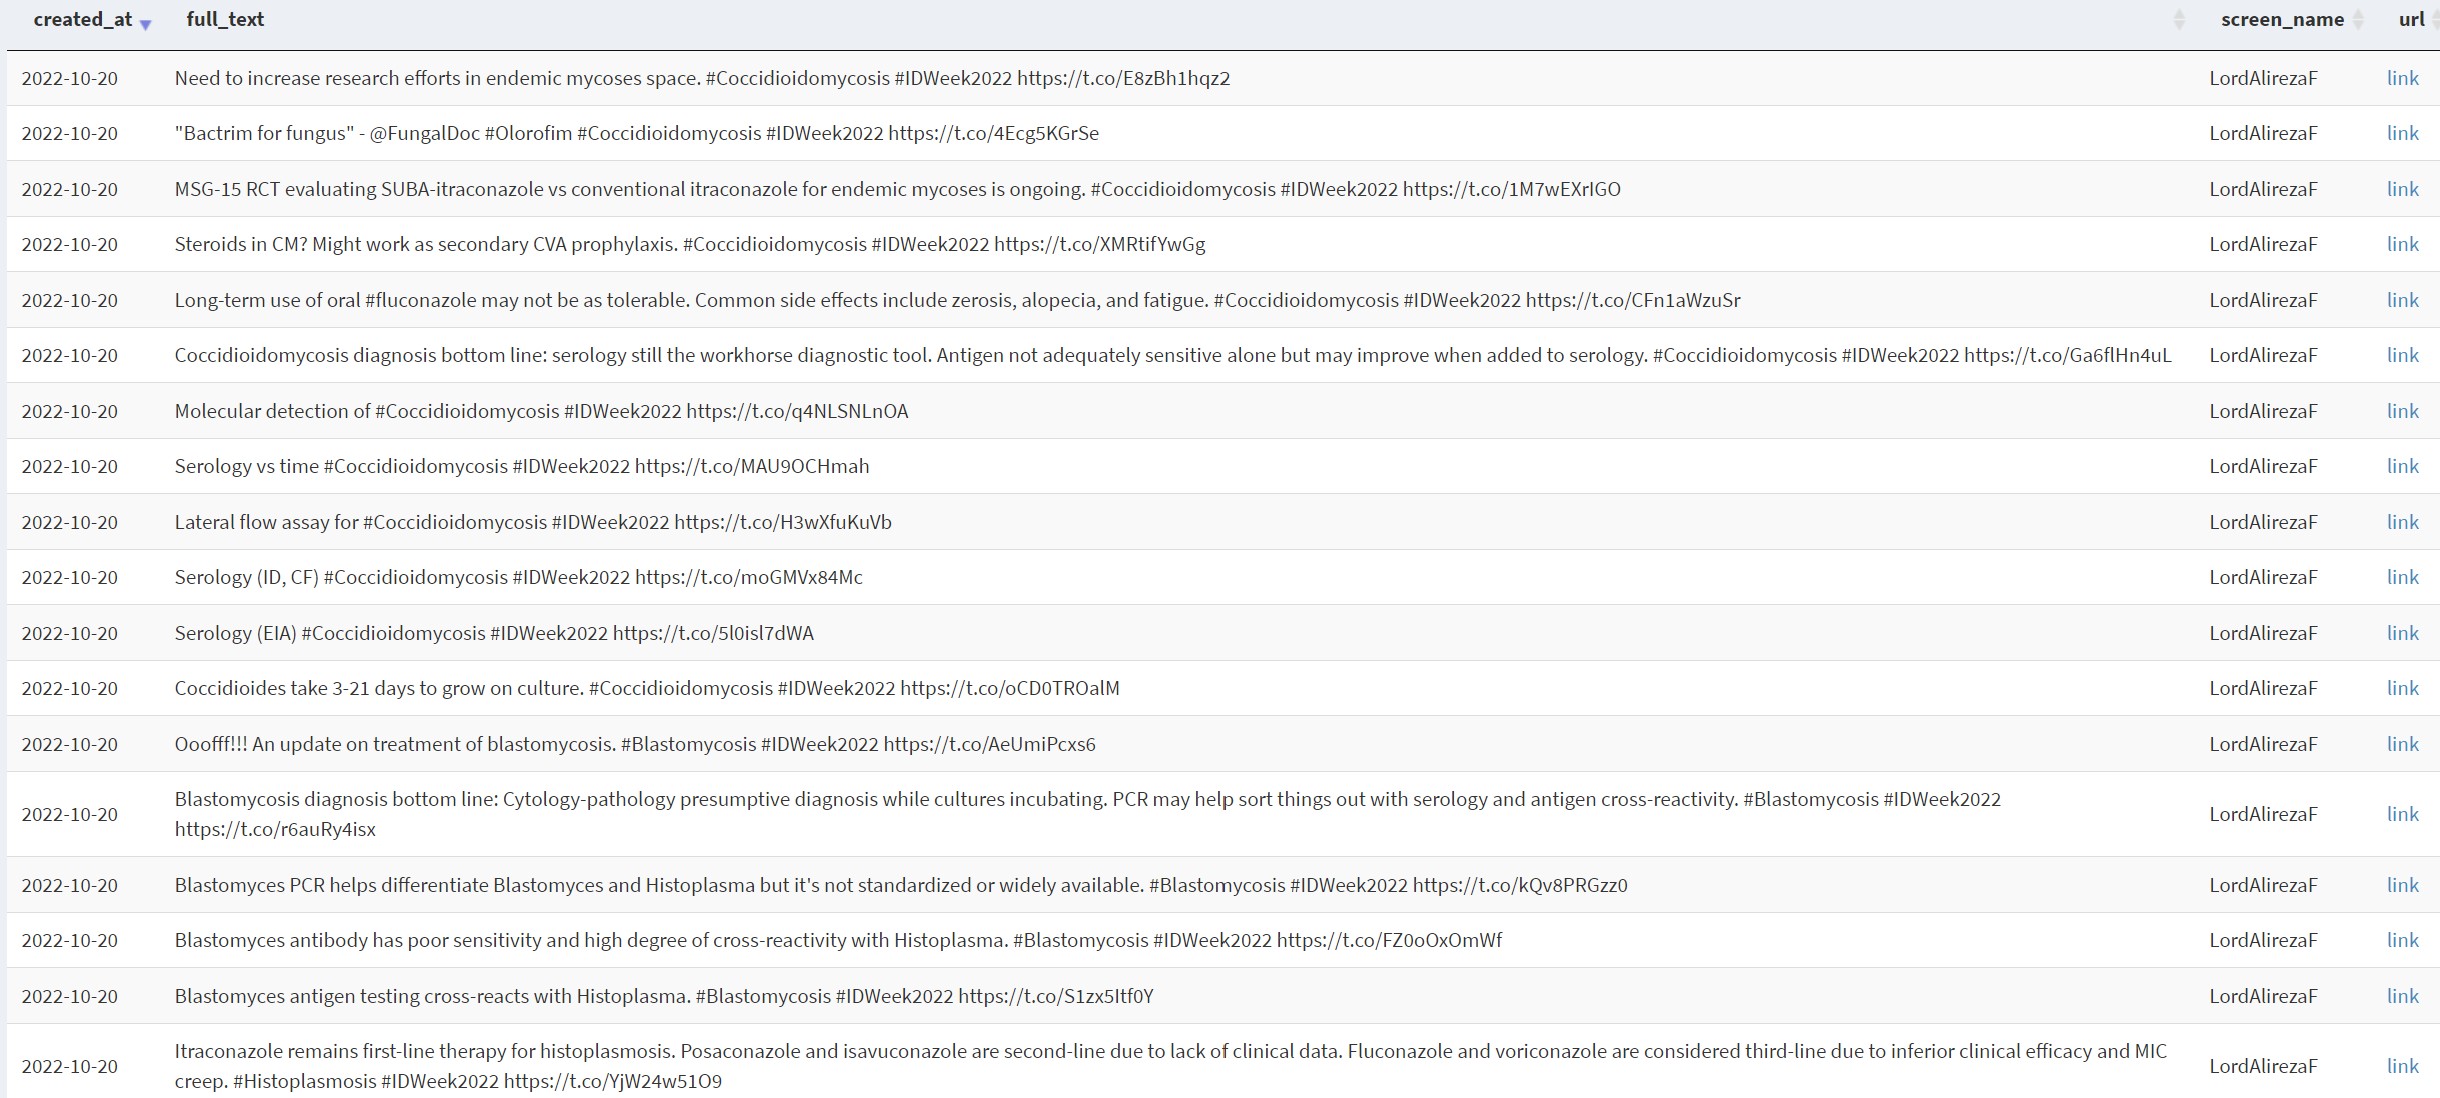Sort table by created_at column header
Viewport: 2440px width, 1098px height.
click(83, 19)
